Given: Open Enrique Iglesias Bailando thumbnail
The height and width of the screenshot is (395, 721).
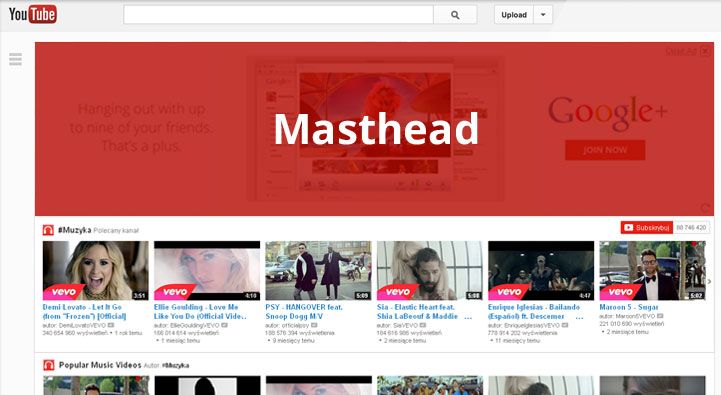Looking at the screenshot, I should (x=541, y=270).
